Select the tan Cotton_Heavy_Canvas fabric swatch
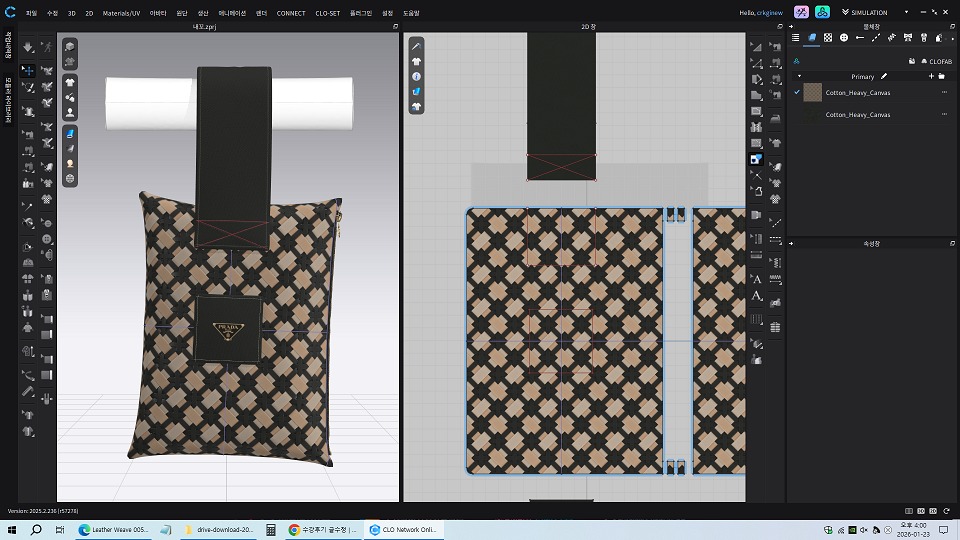The width and height of the screenshot is (960, 540). 814,92
